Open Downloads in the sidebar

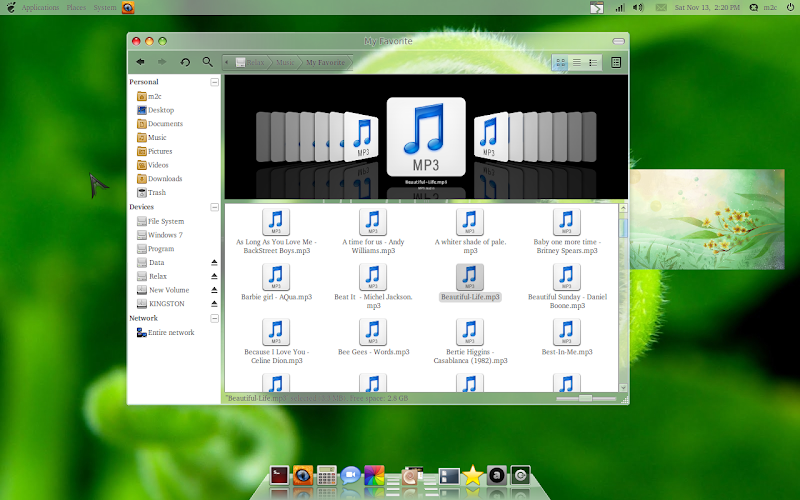[160, 179]
